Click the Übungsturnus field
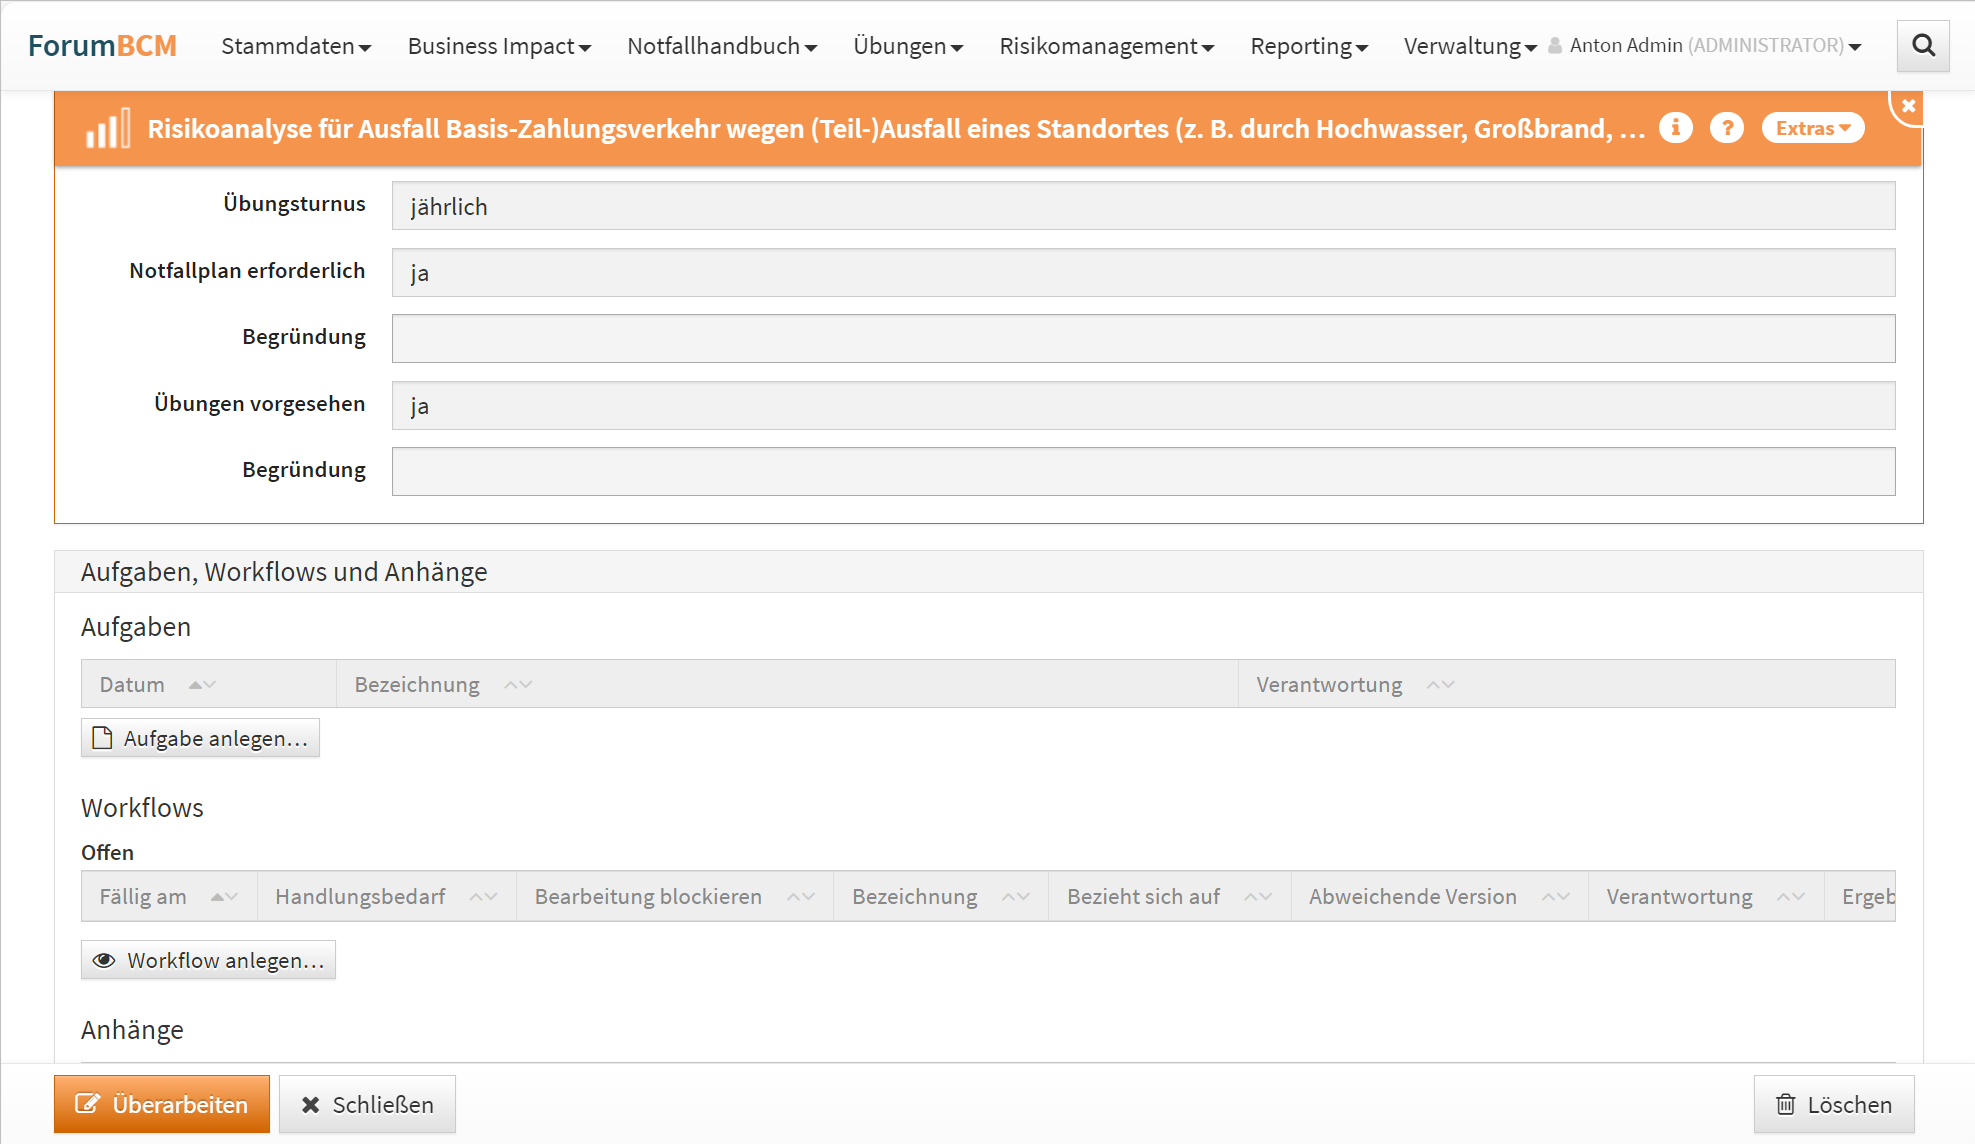Image resolution: width=1975 pixels, height=1144 pixels. [1142, 206]
